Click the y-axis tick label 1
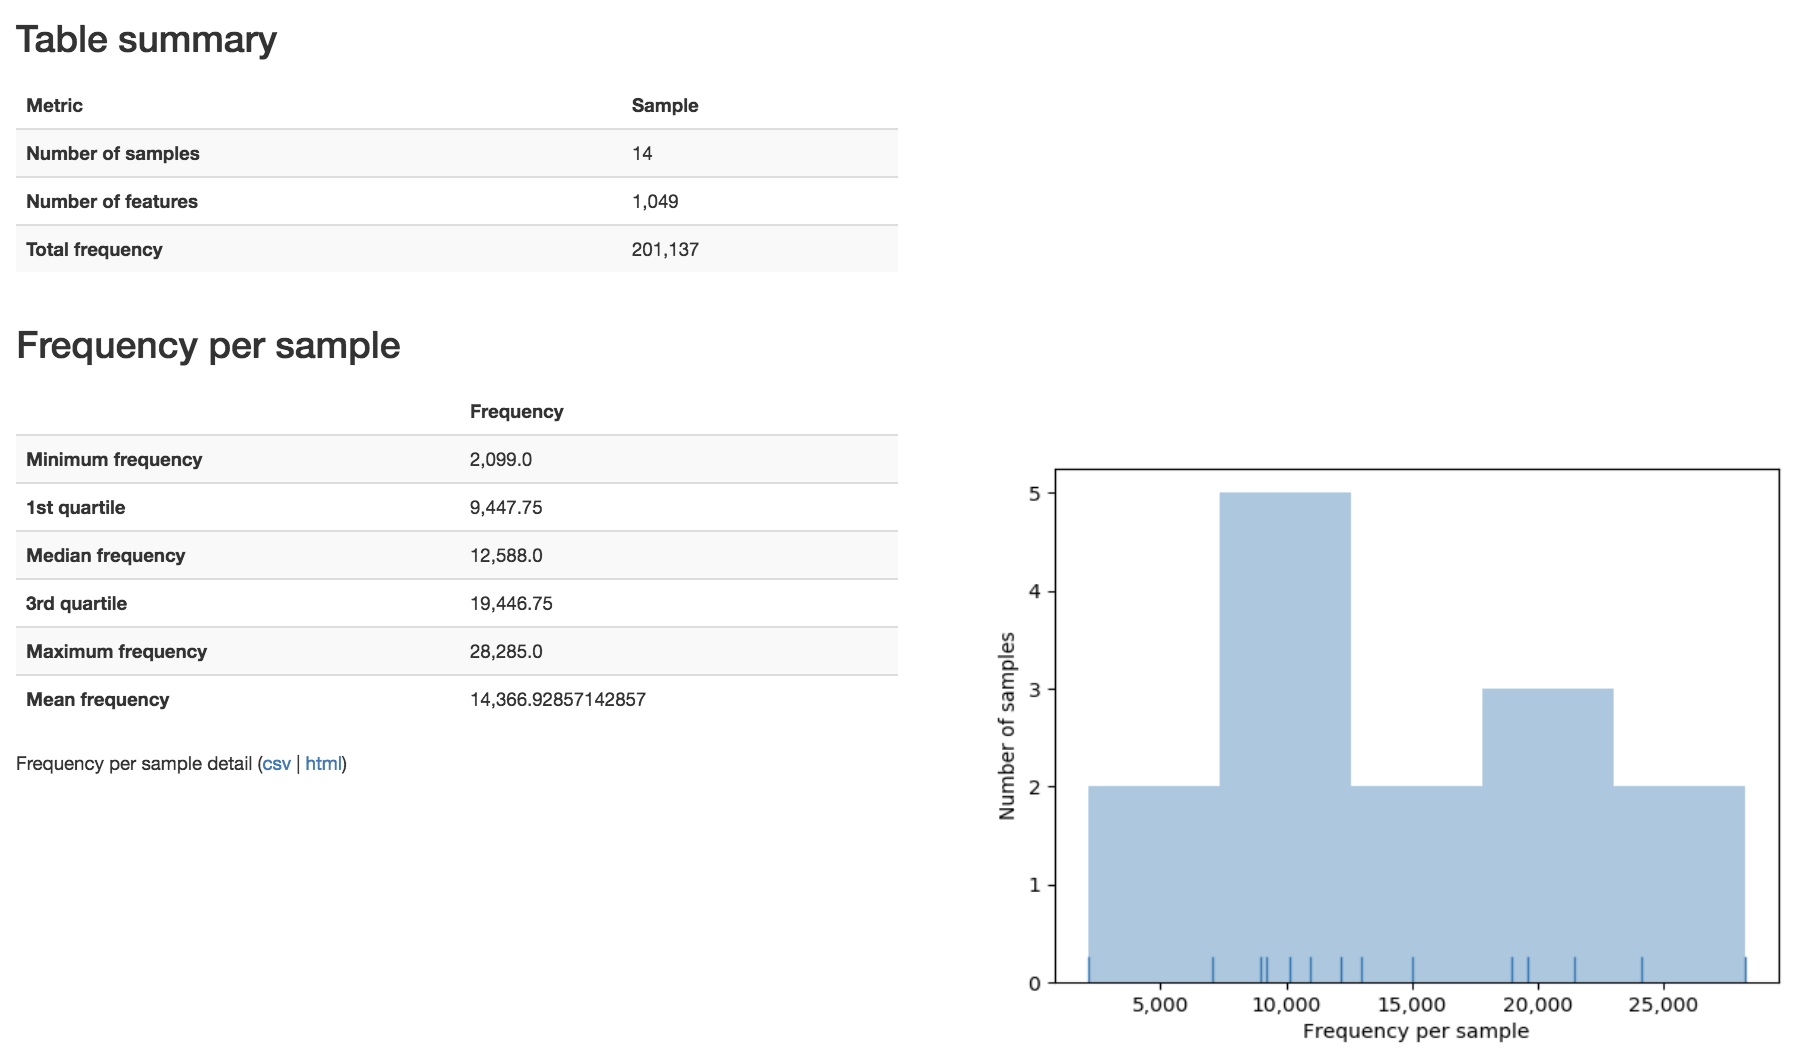 pos(1035,885)
